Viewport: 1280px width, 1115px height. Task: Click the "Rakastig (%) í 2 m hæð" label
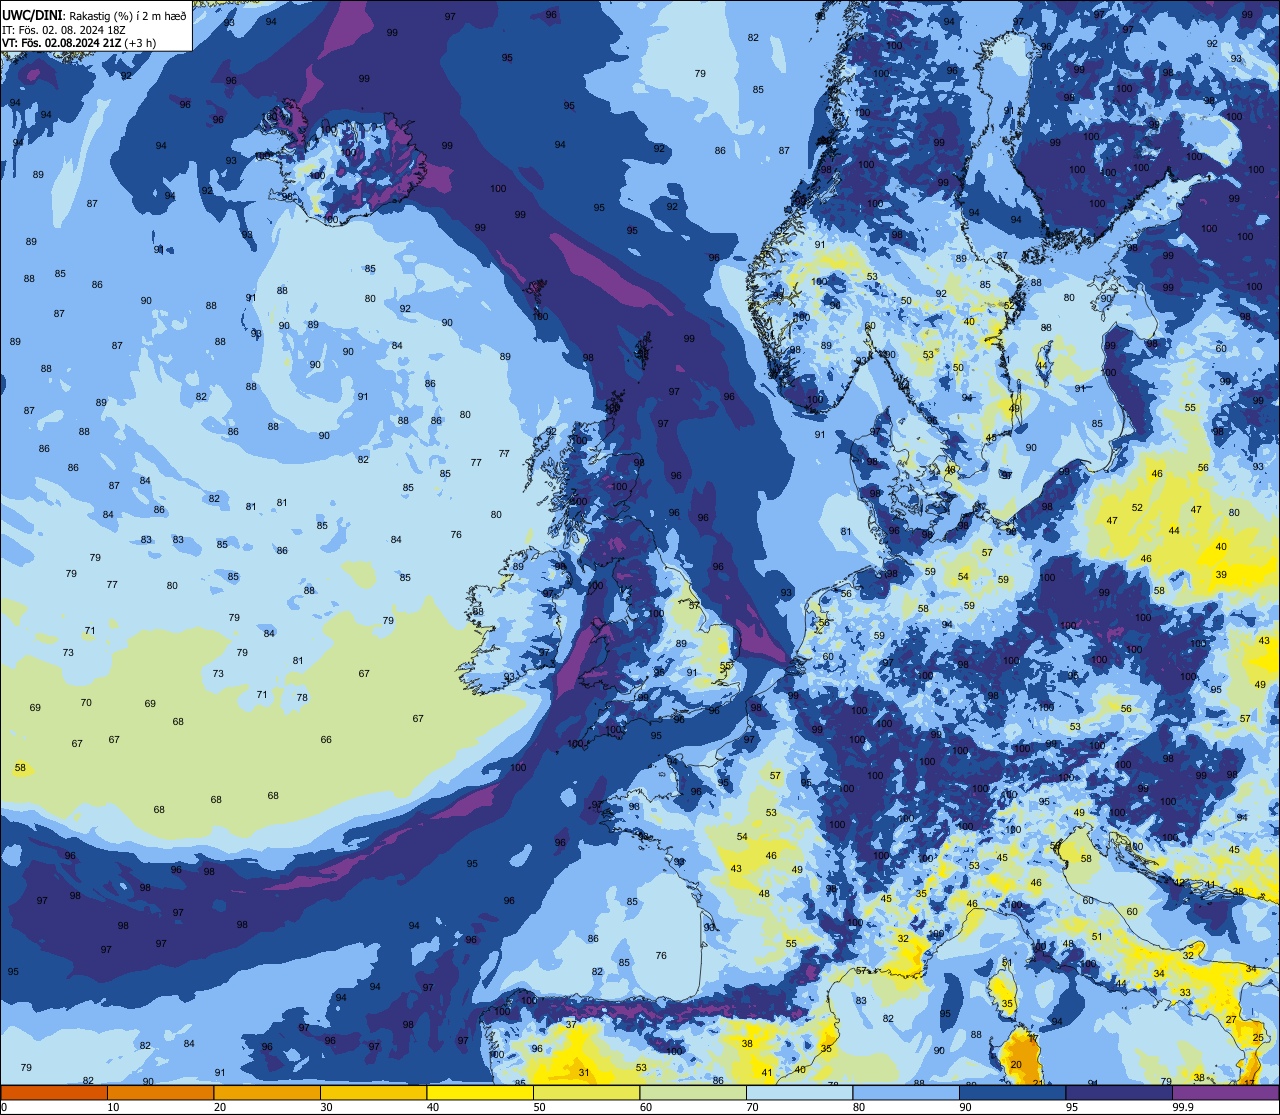127,16
